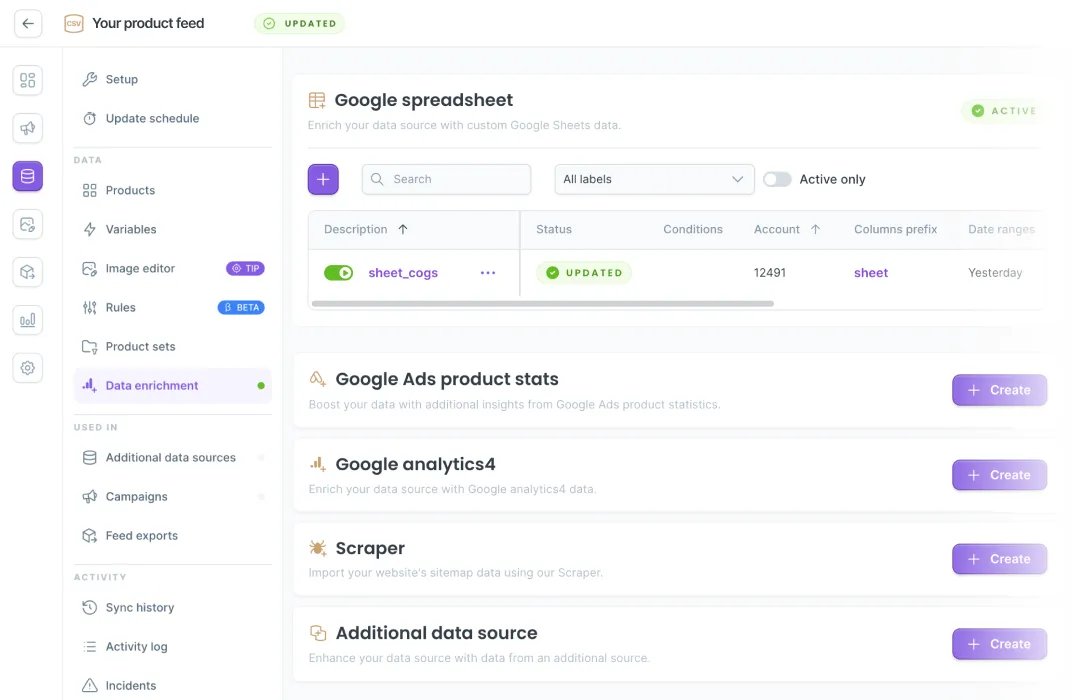Viewport: 1088px width, 700px height.
Task: Select the purple database icon in left rail
Action: [28, 176]
